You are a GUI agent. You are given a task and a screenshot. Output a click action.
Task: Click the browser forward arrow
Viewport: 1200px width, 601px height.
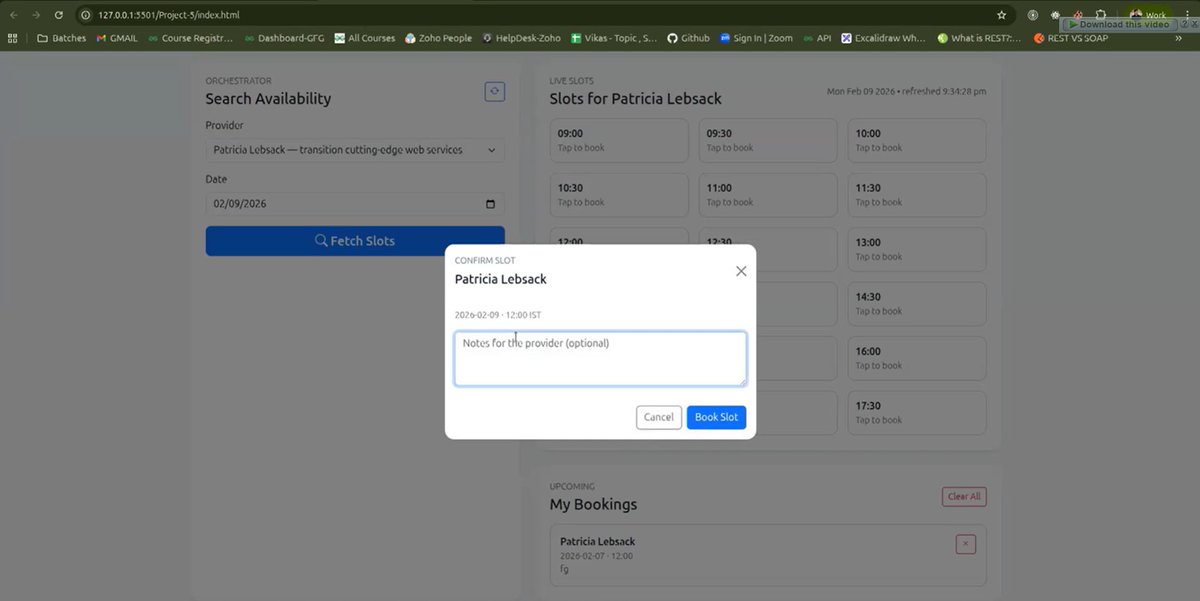click(x=36, y=15)
